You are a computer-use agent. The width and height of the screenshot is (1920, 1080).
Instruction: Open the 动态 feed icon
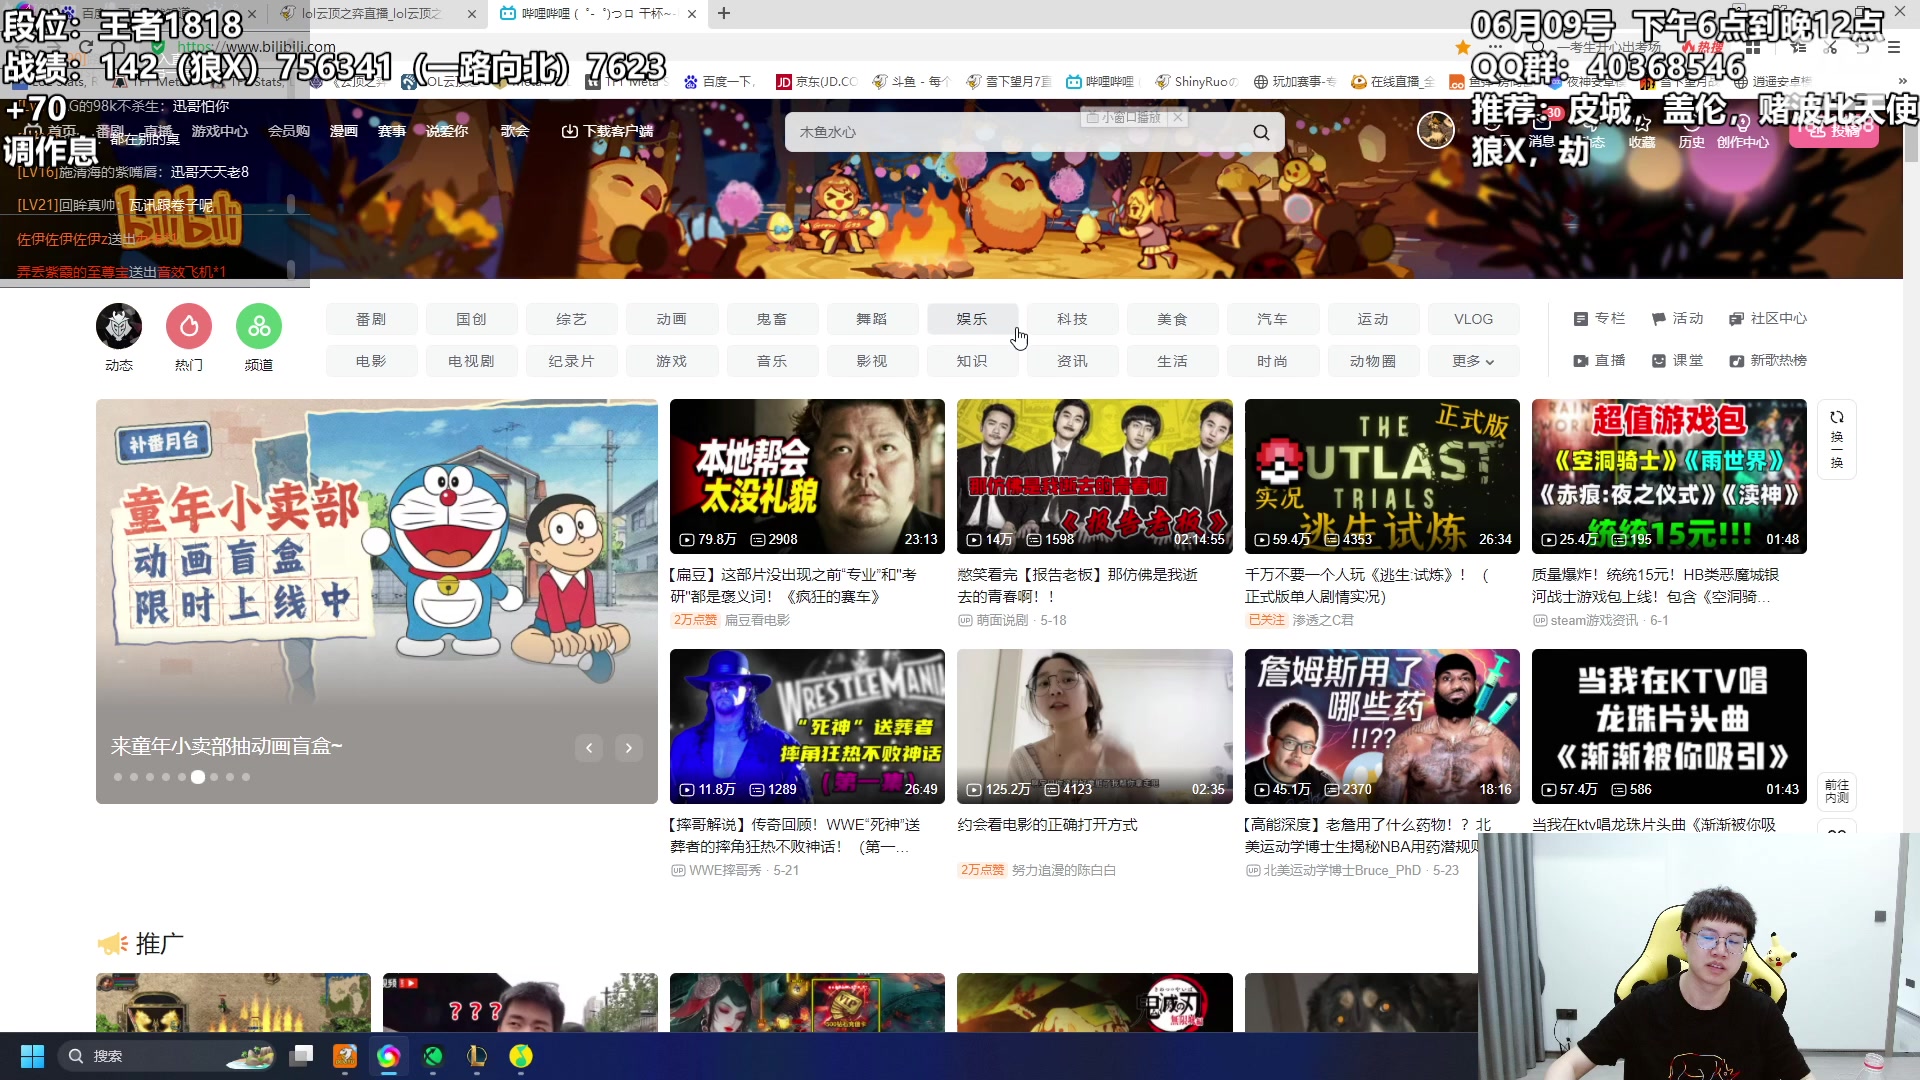point(119,326)
